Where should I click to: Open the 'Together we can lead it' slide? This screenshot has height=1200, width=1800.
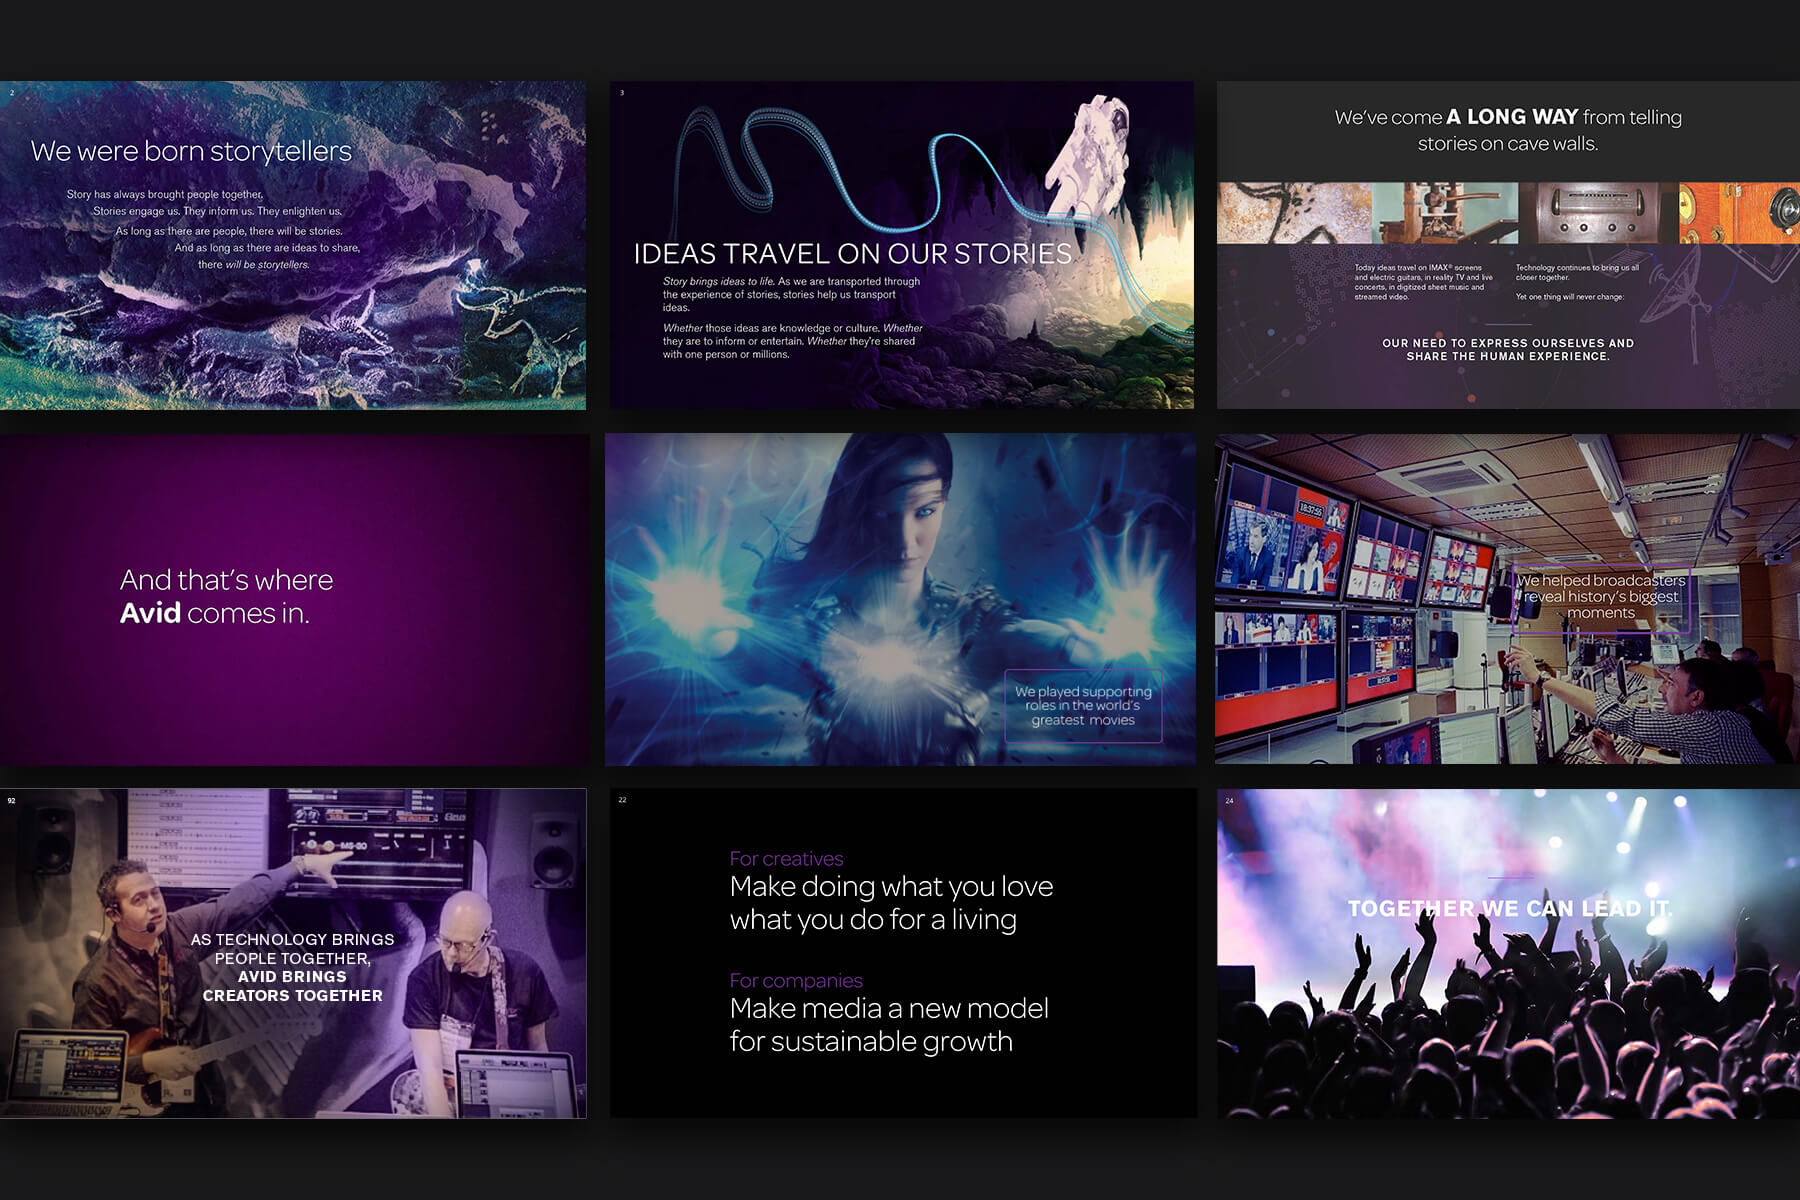(x=1508, y=953)
